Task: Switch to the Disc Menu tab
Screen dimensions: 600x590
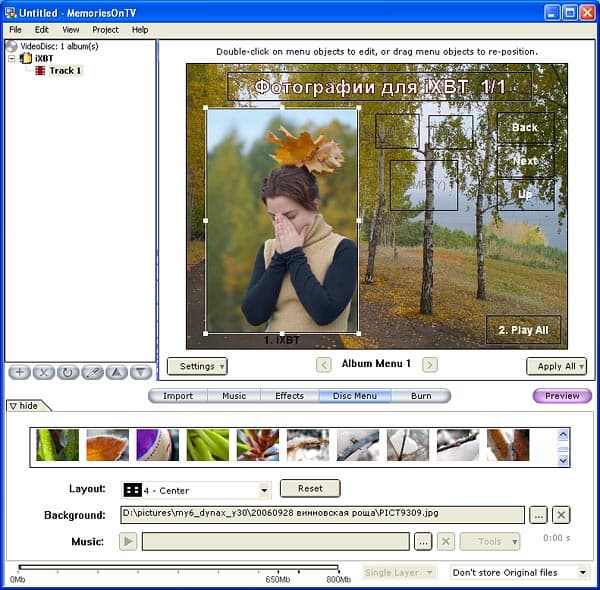Action: pyautogui.click(x=355, y=396)
